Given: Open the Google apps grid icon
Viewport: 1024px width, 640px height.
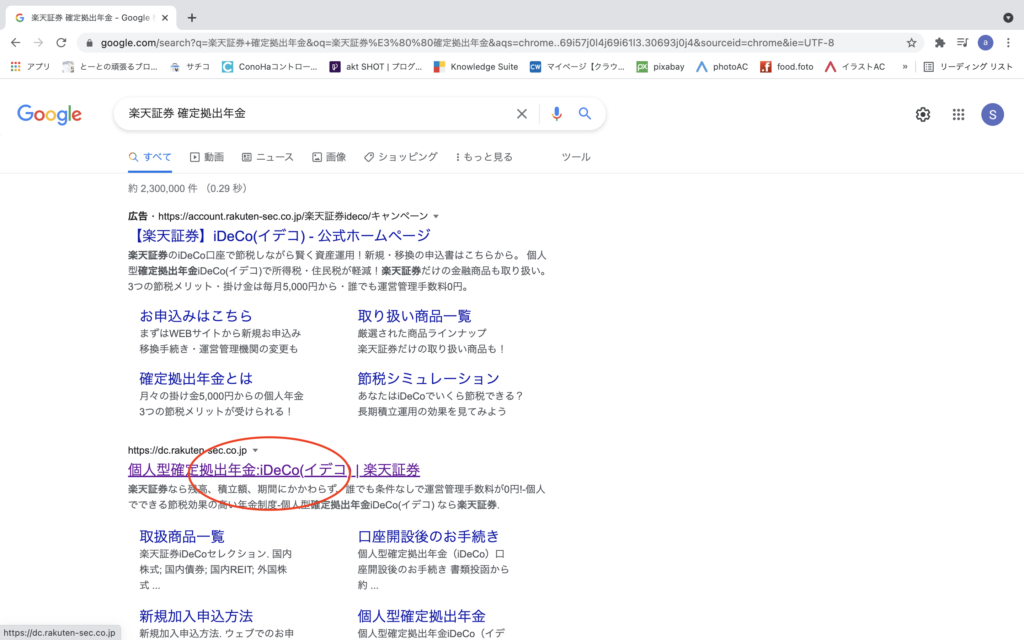Looking at the screenshot, I should click(958, 114).
